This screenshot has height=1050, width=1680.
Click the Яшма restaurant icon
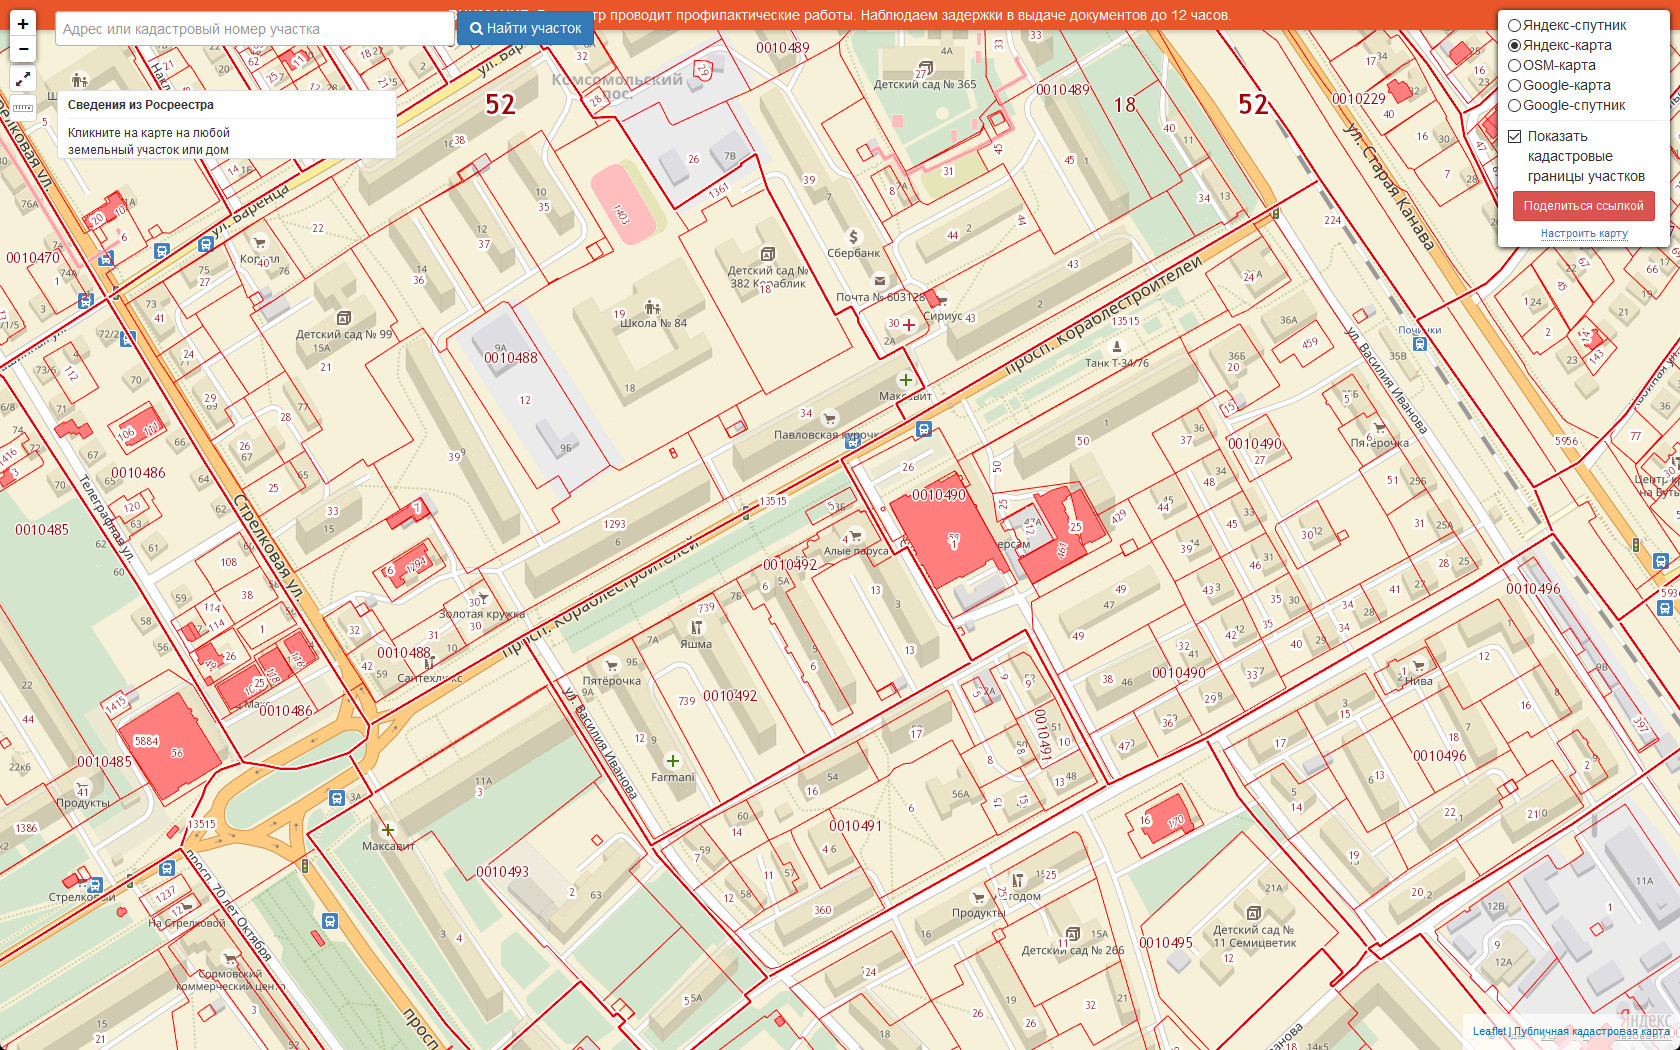pyautogui.click(x=696, y=628)
